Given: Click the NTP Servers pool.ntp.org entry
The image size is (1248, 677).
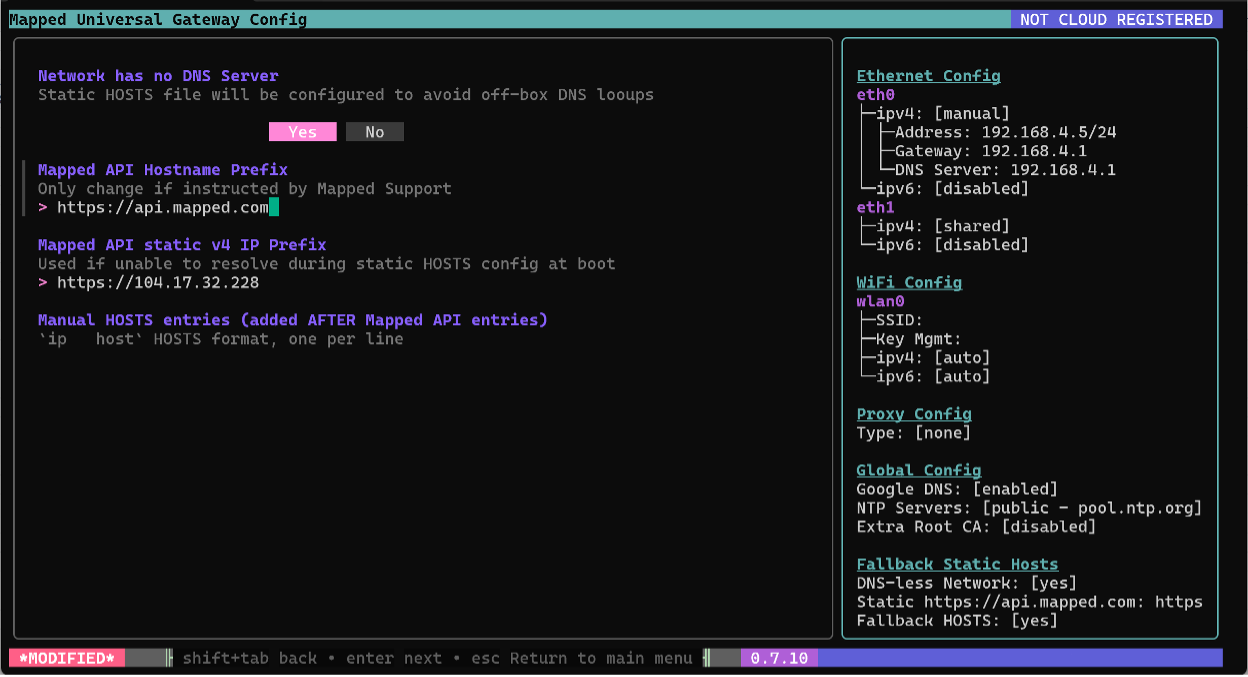Looking at the screenshot, I should point(1029,508).
